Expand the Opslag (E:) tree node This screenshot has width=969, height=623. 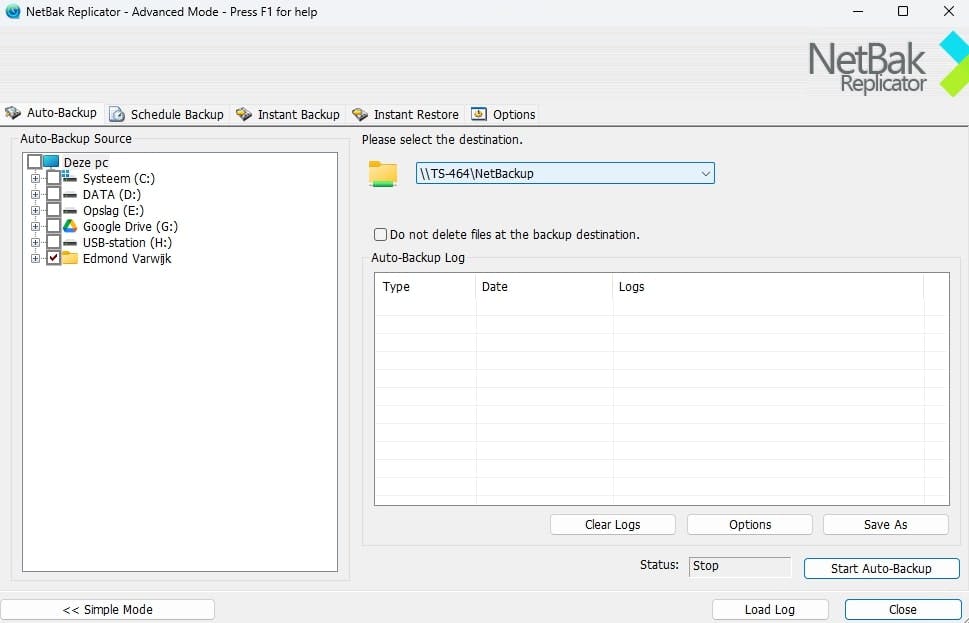(36, 211)
